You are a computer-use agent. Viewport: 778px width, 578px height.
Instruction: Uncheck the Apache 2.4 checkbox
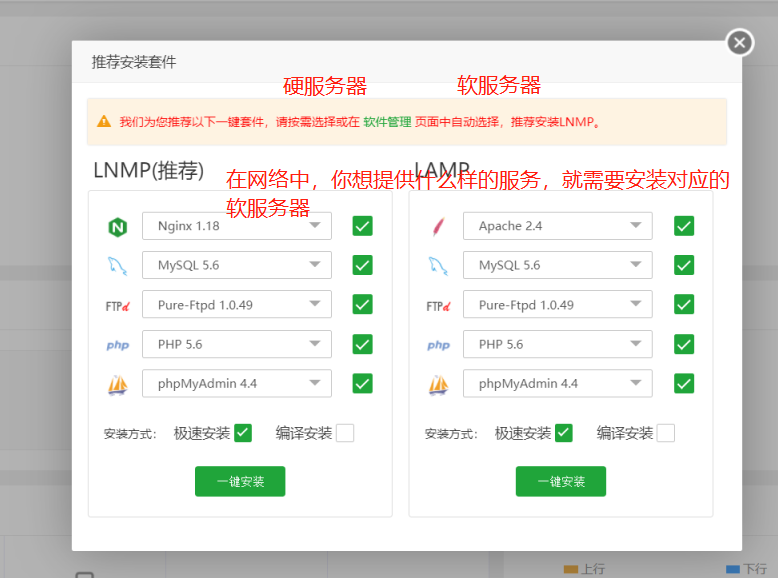tap(684, 226)
